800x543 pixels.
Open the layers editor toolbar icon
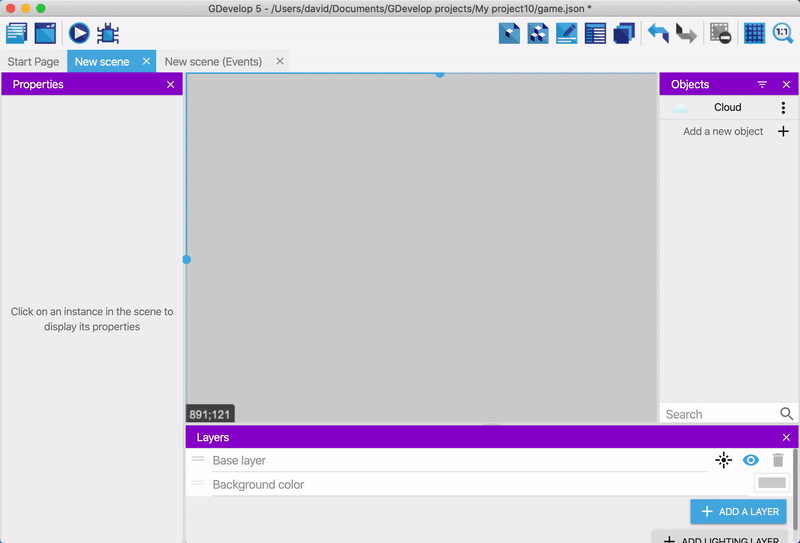pyautogui.click(x=624, y=33)
